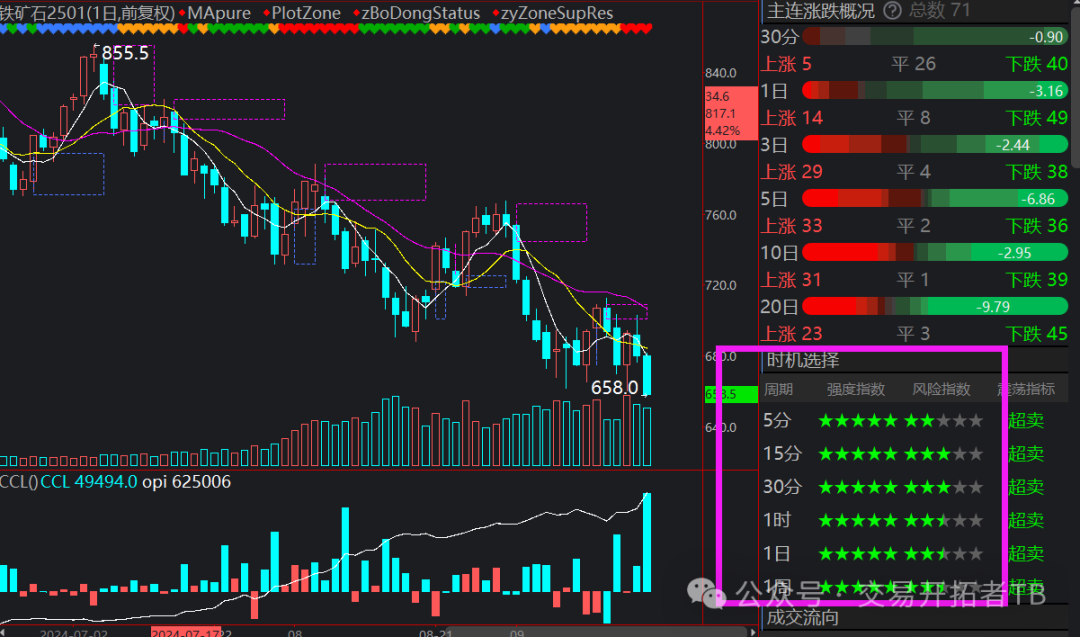Viewport: 1080px width, 637px height.
Task: Click the 下跌 45 value
Action: pos(1037,334)
